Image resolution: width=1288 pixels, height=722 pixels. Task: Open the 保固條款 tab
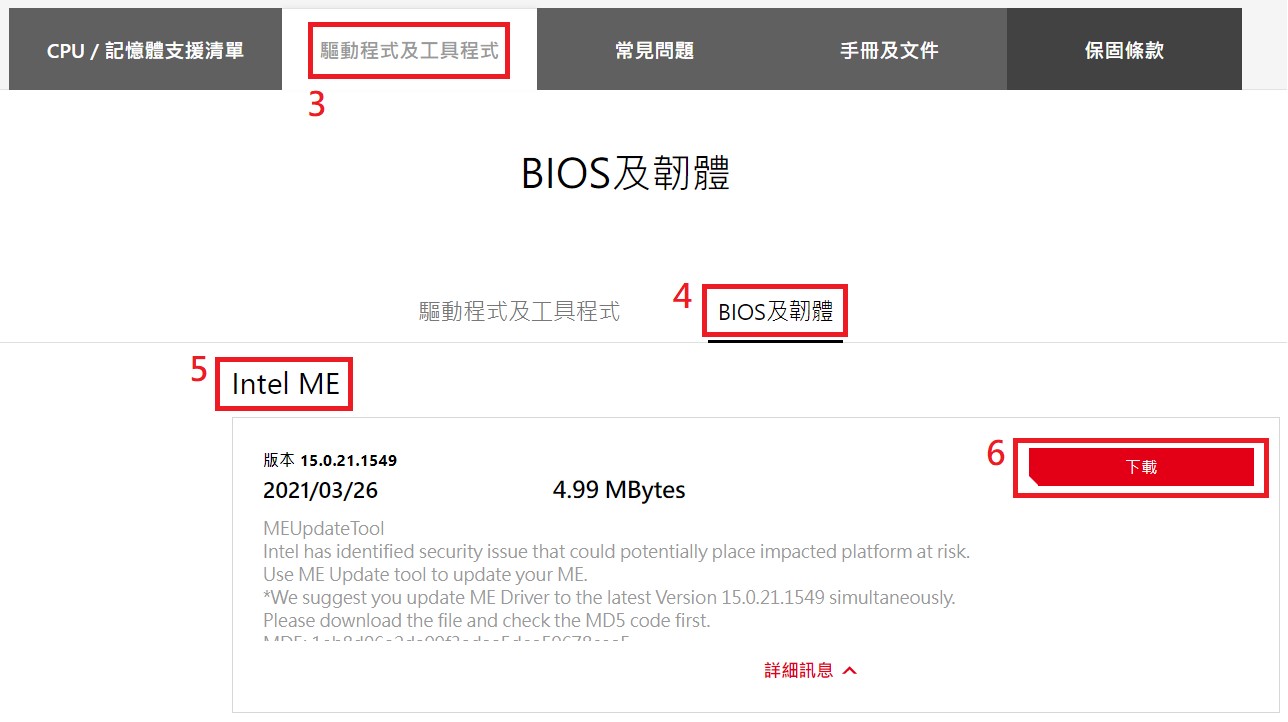click(1124, 50)
